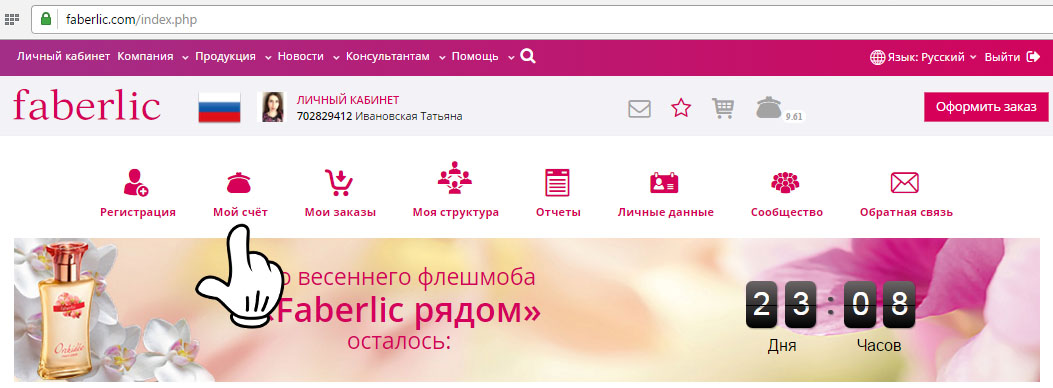
Task: Open the Новости menu item
Action: (300, 57)
